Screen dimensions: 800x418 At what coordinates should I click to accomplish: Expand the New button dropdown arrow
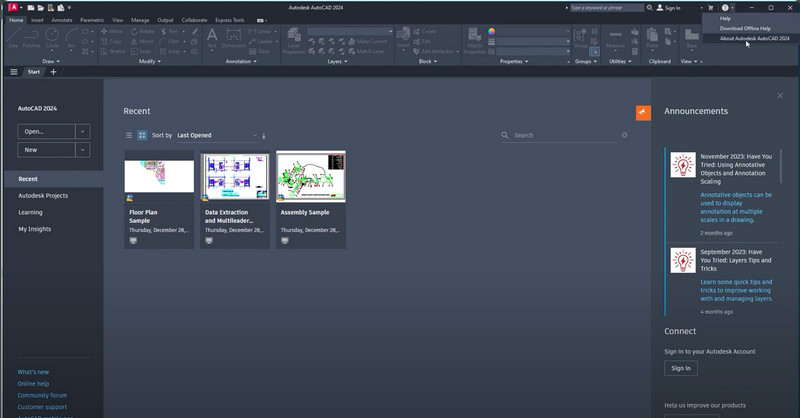pos(83,150)
